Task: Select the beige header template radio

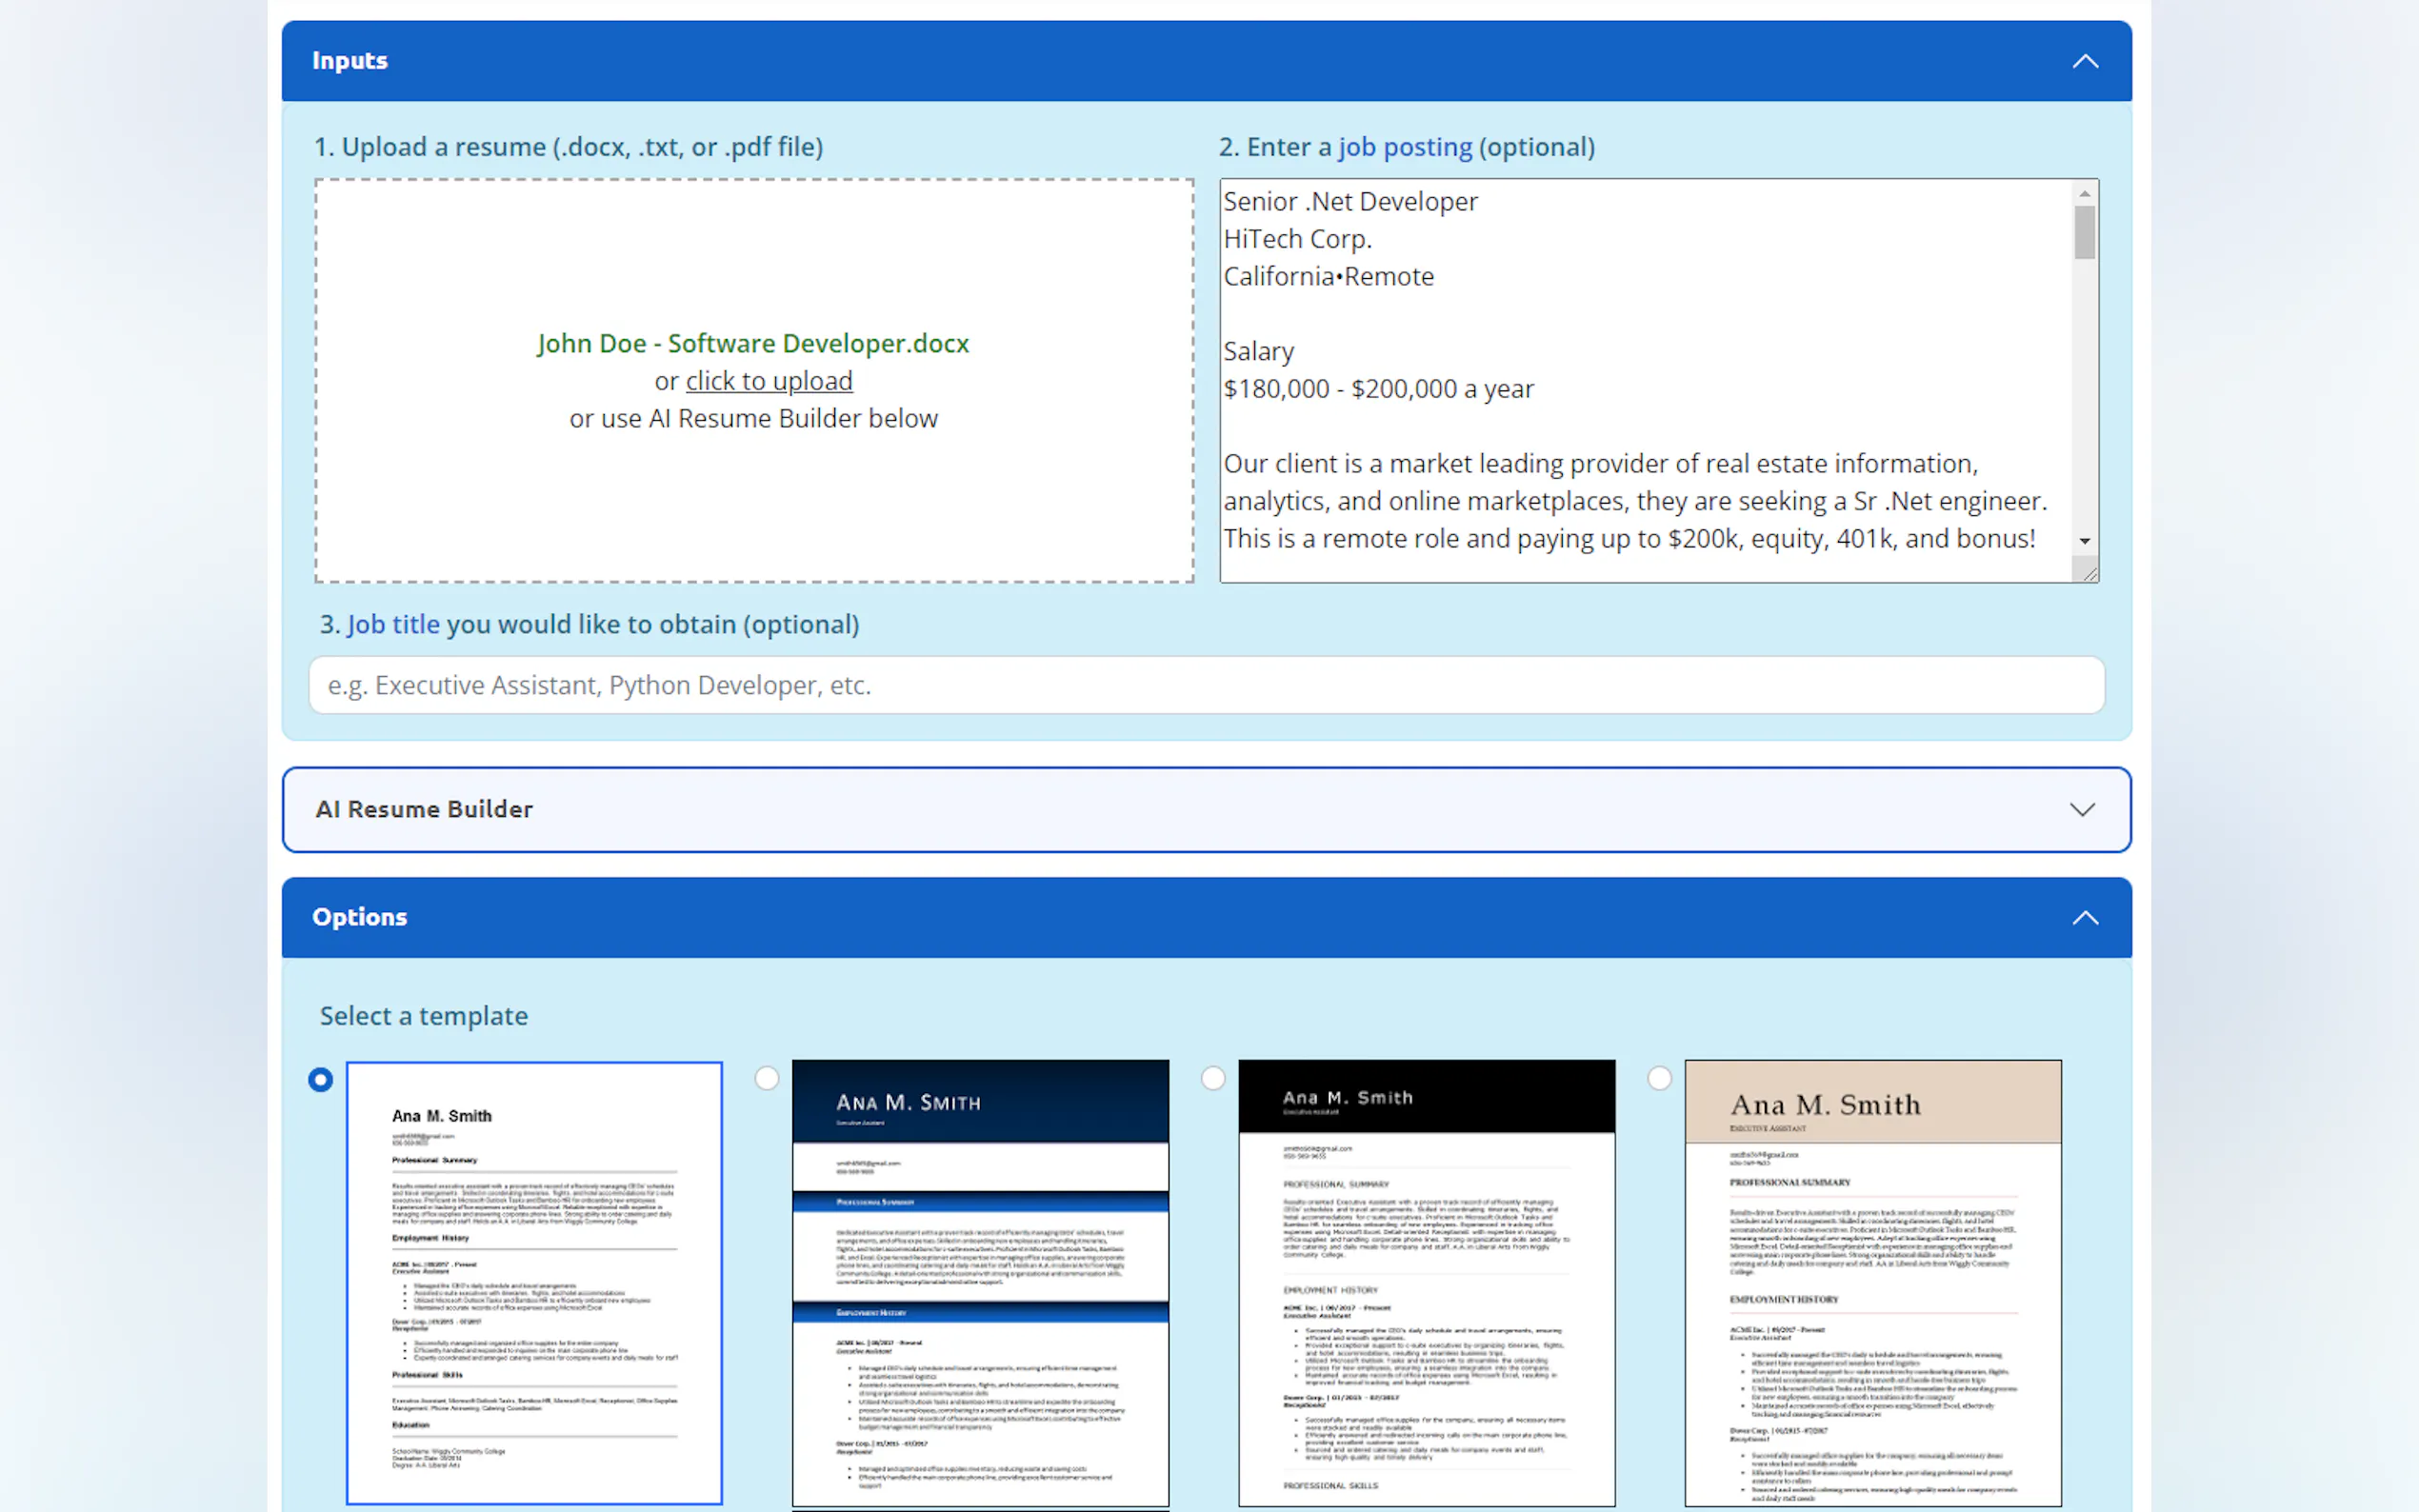Action: pos(1659,1078)
